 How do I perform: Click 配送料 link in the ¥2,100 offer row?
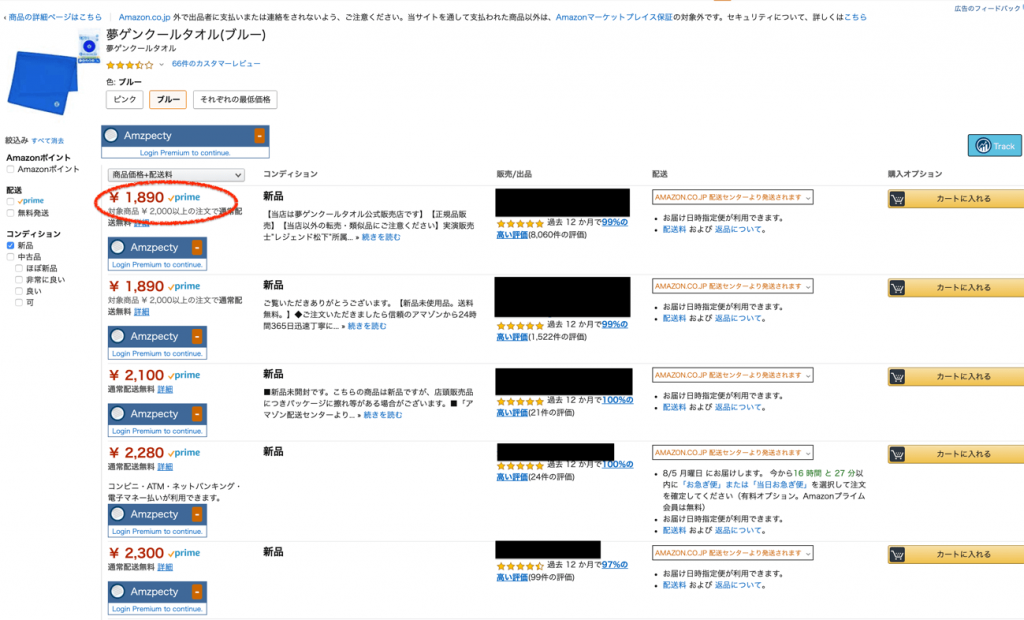coord(675,407)
